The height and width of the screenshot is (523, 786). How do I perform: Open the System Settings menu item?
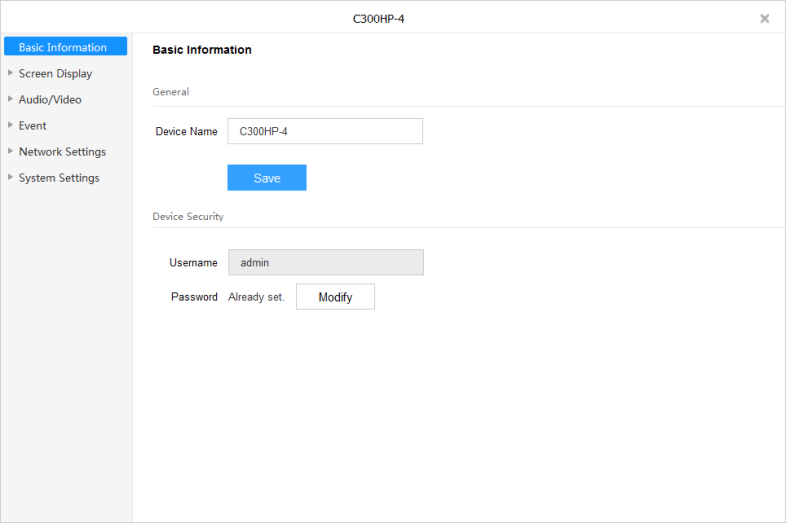[59, 177]
